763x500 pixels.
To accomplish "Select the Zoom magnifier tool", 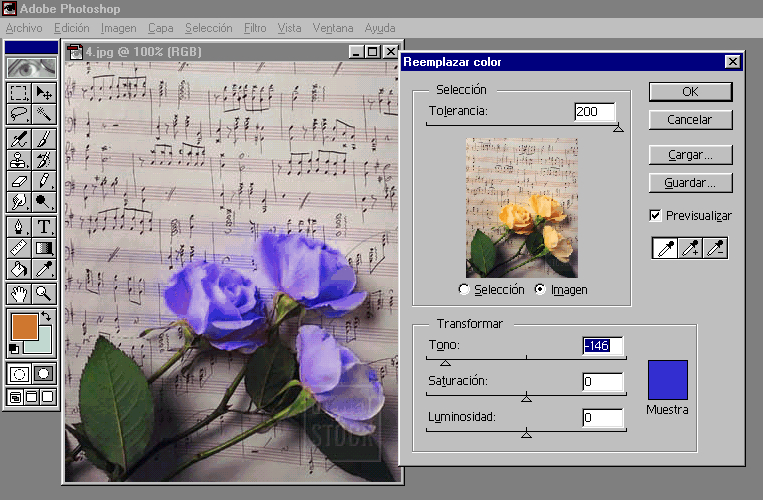I will point(44,293).
